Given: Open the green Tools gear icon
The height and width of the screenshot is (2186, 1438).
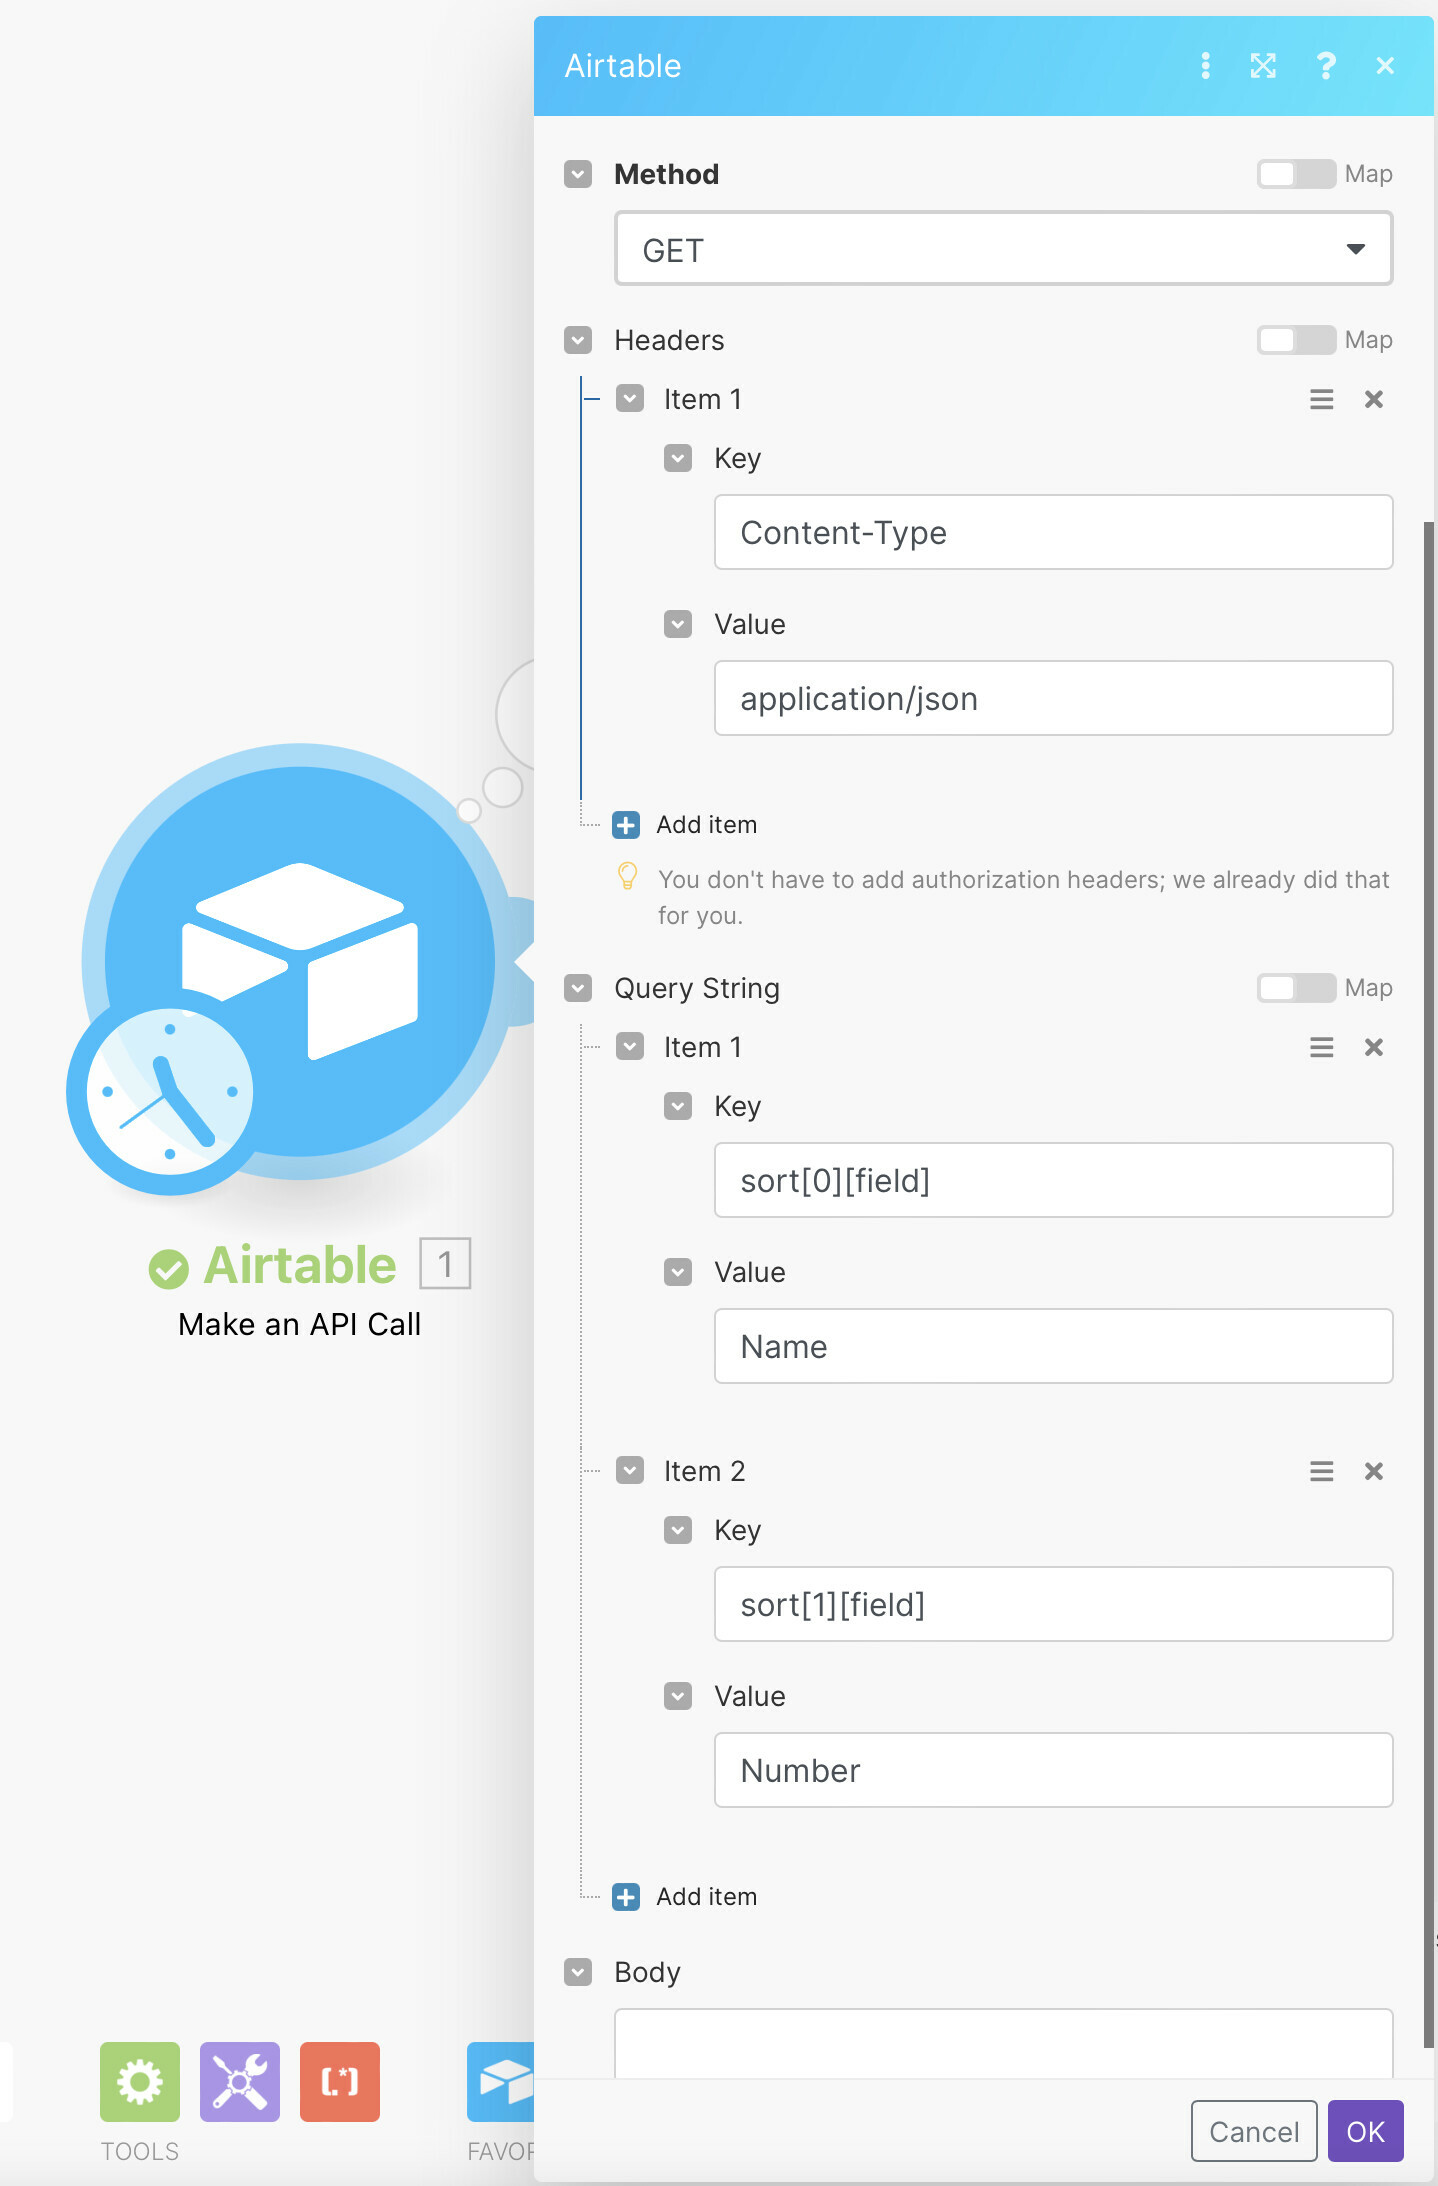Looking at the screenshot, I should [x=140, y=2081].
